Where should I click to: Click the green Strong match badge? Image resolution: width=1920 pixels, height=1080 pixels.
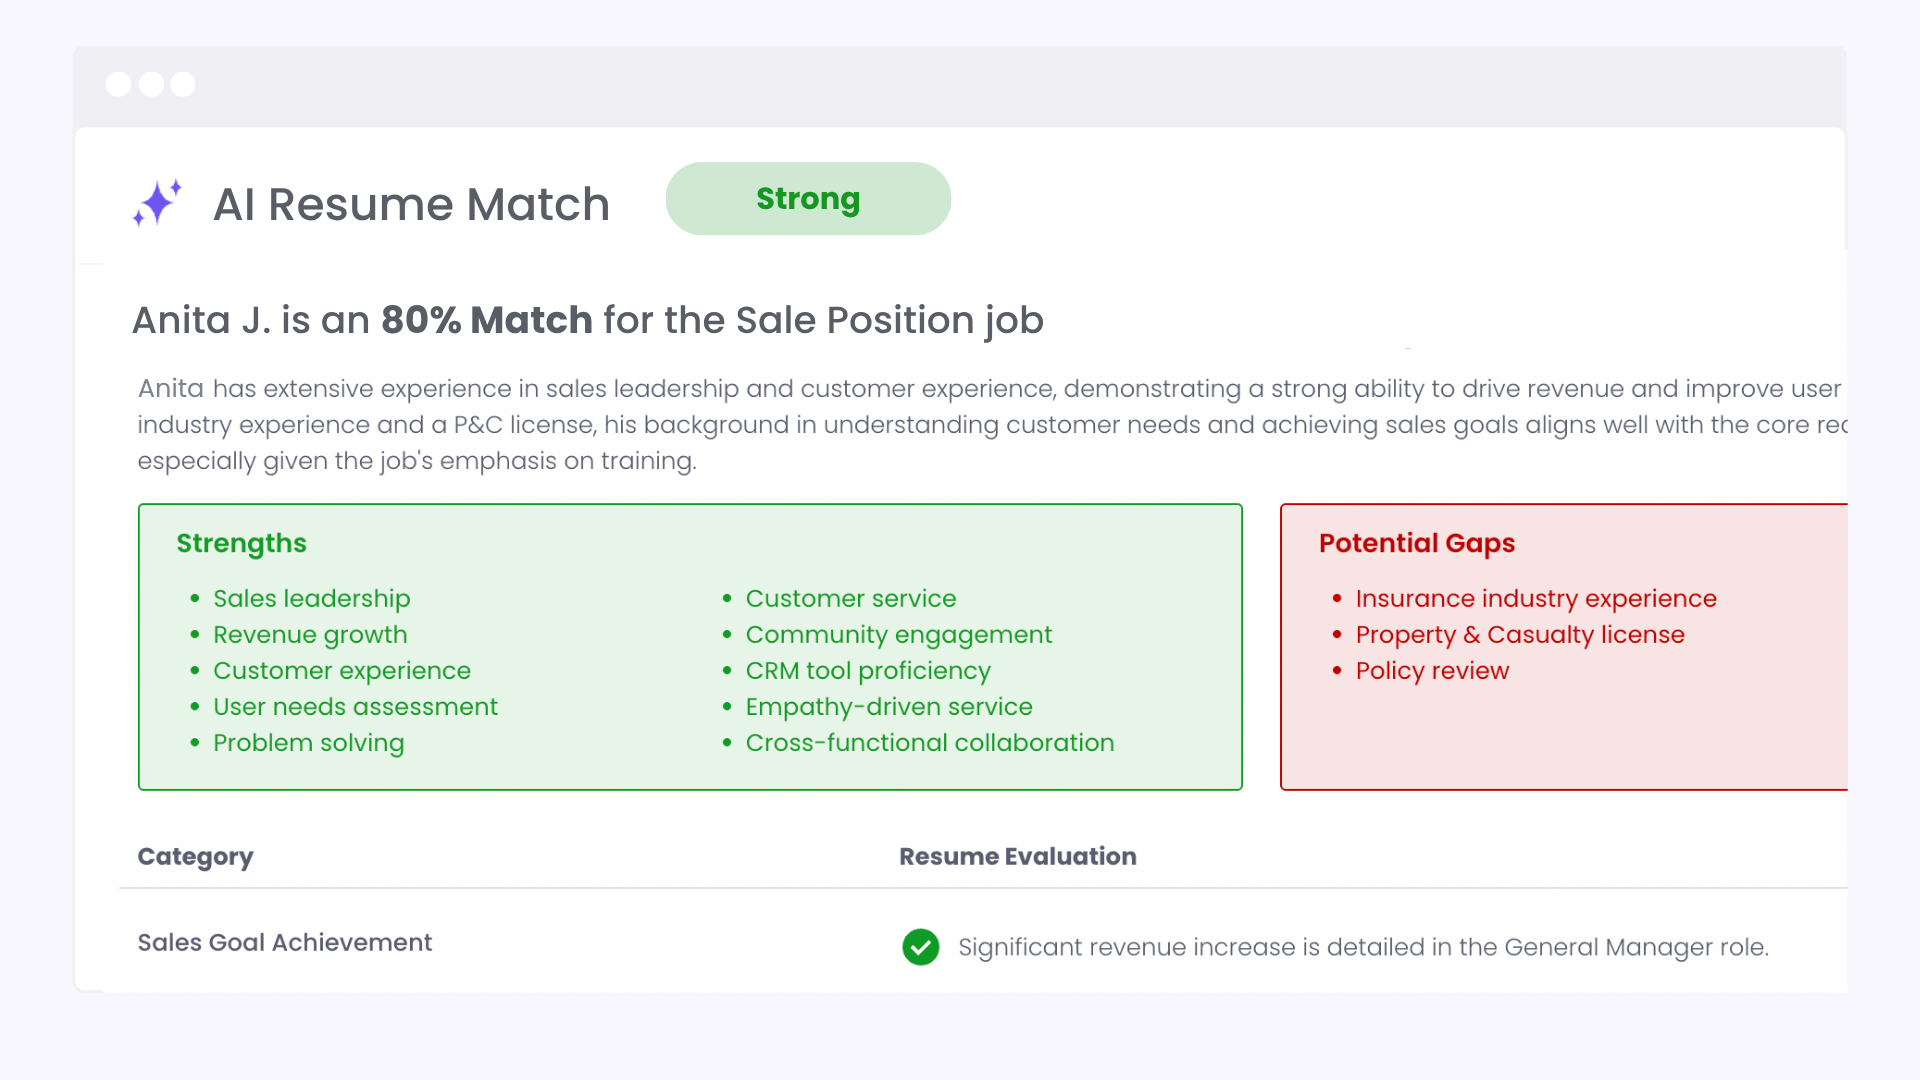tap(807, 199)
